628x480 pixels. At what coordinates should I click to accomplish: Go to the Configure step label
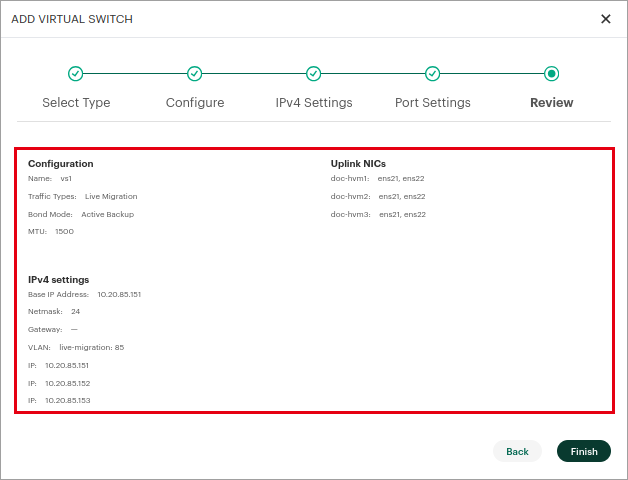(195, 103)
